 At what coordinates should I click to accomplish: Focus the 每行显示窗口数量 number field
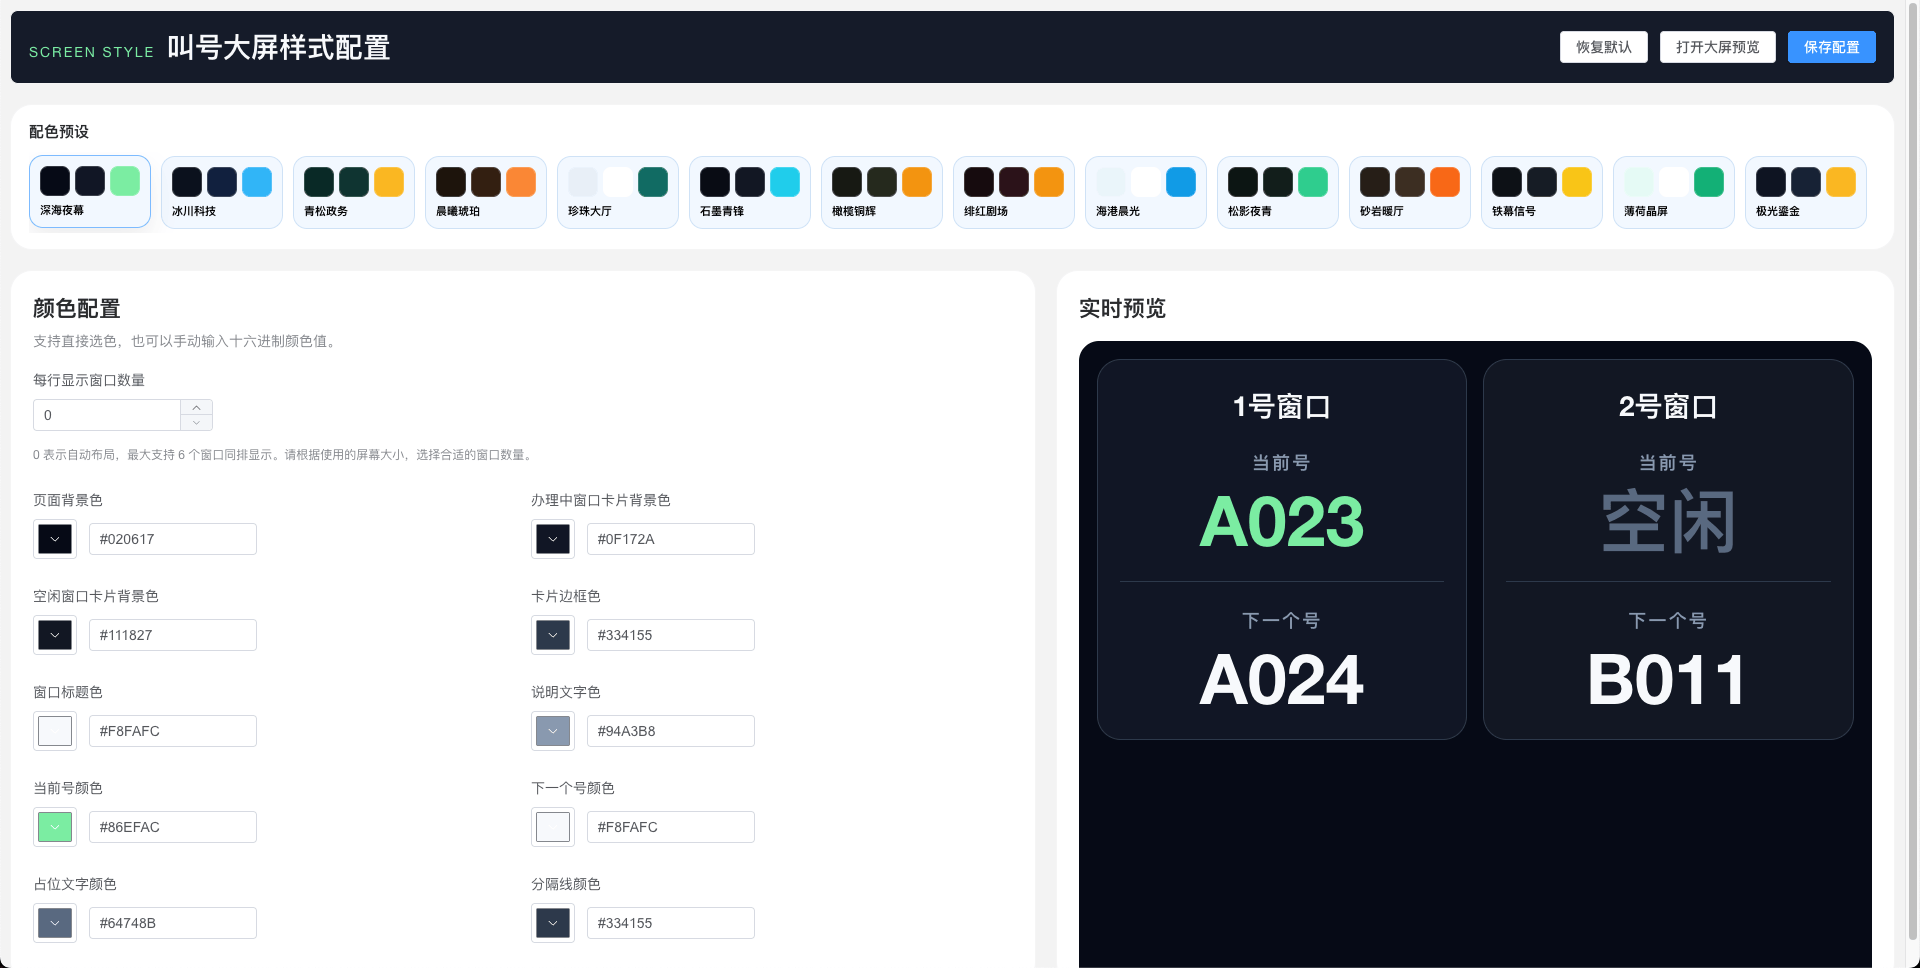[107, 415]
